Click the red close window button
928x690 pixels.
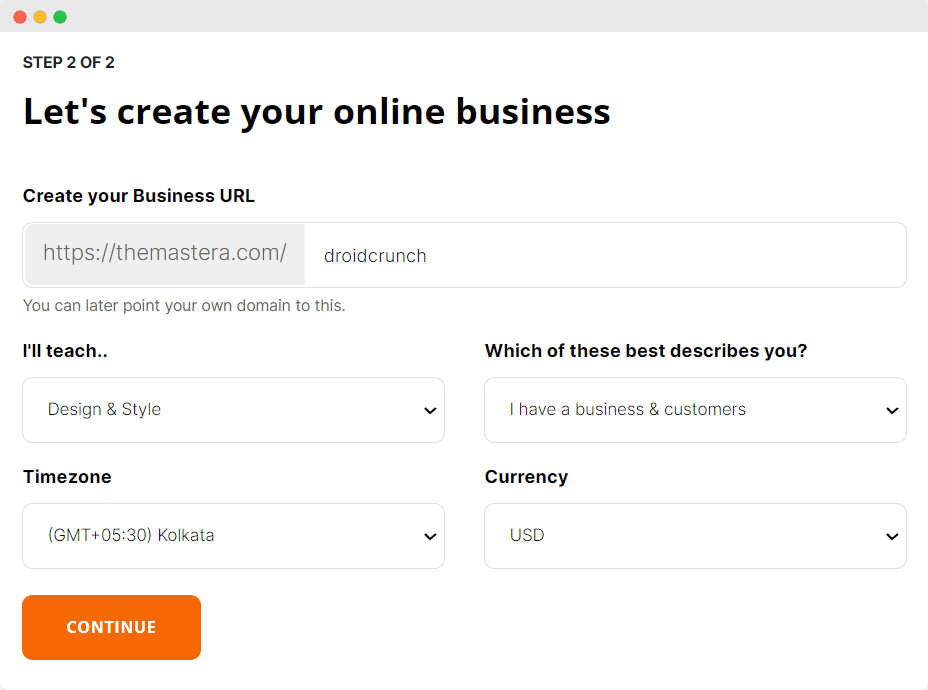click(20, 17)
